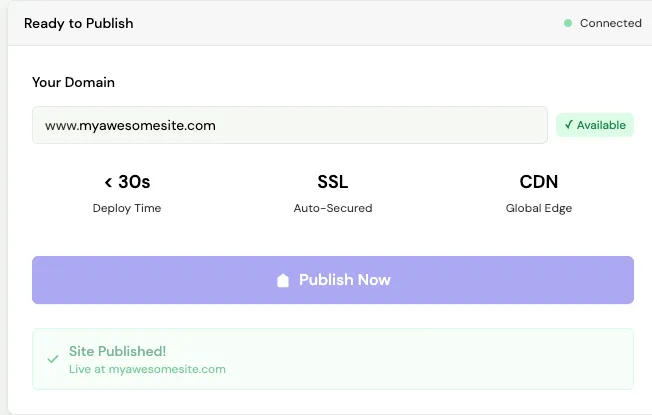The width and height of the screenshot is (652, 415).
Task: Click the Available badge
Action: (x=595, y=125)
